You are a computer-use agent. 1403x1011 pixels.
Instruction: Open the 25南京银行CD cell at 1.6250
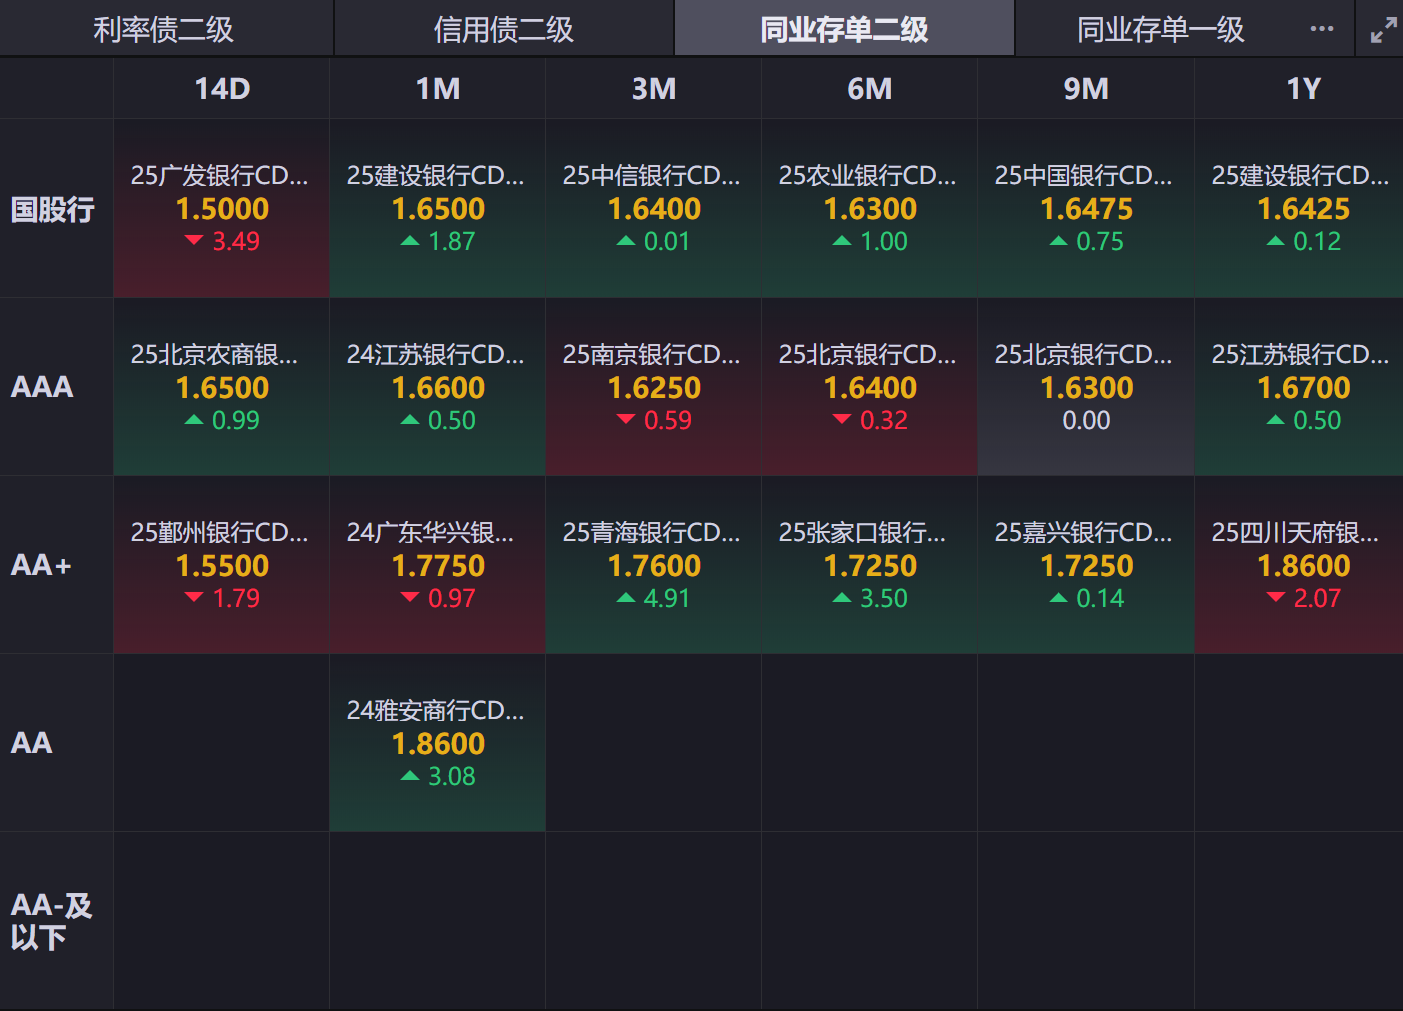tap(654, 387)
